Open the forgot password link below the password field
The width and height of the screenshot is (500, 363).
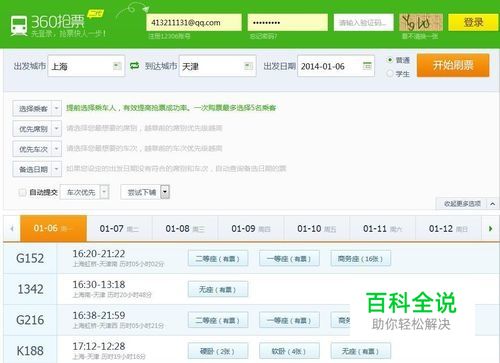click(x=263, y=36)
